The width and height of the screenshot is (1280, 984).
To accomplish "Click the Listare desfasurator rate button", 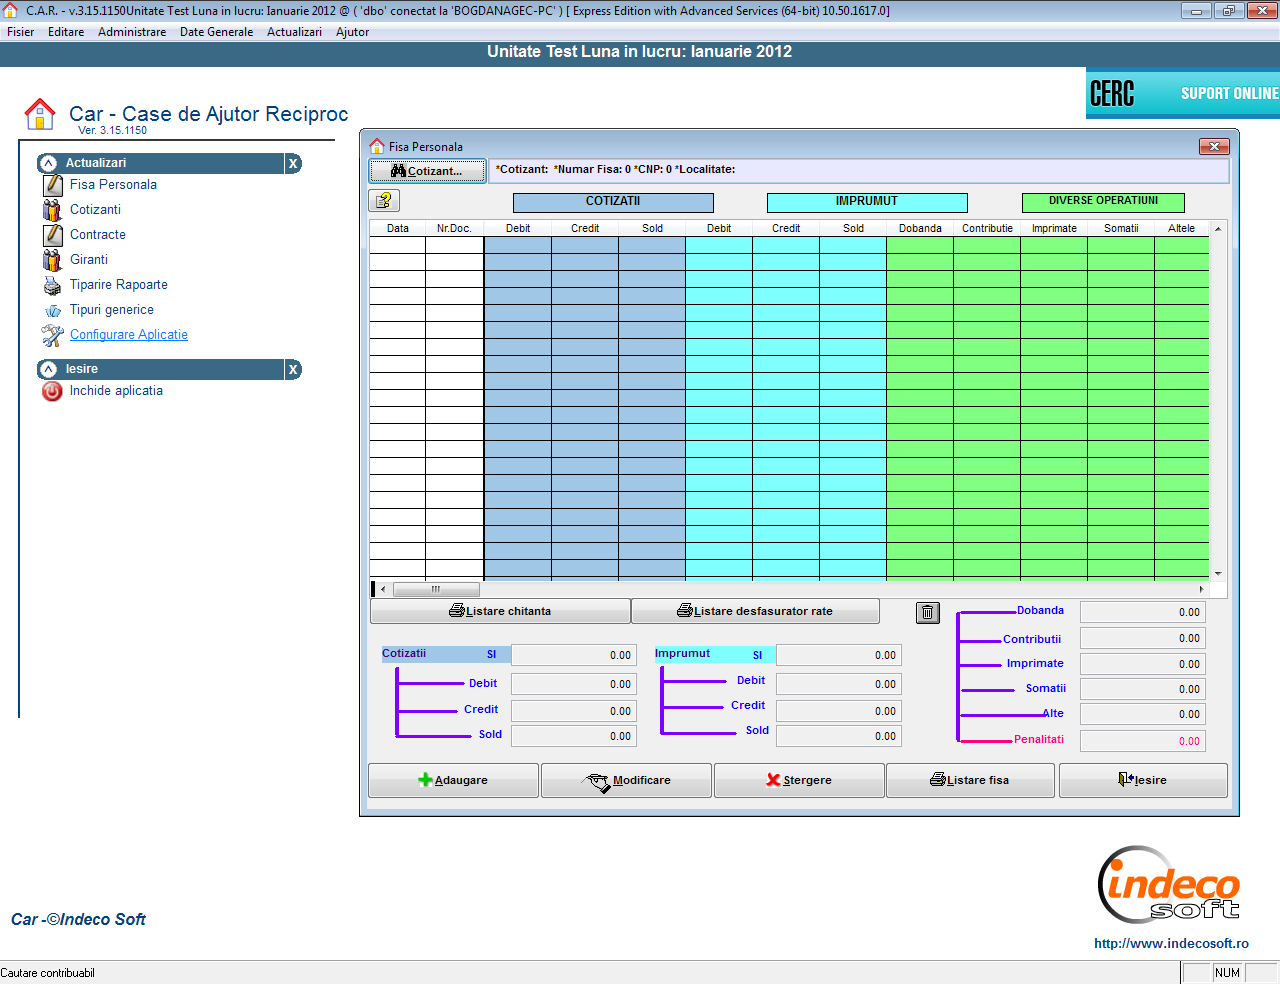I will click(755, 611).
